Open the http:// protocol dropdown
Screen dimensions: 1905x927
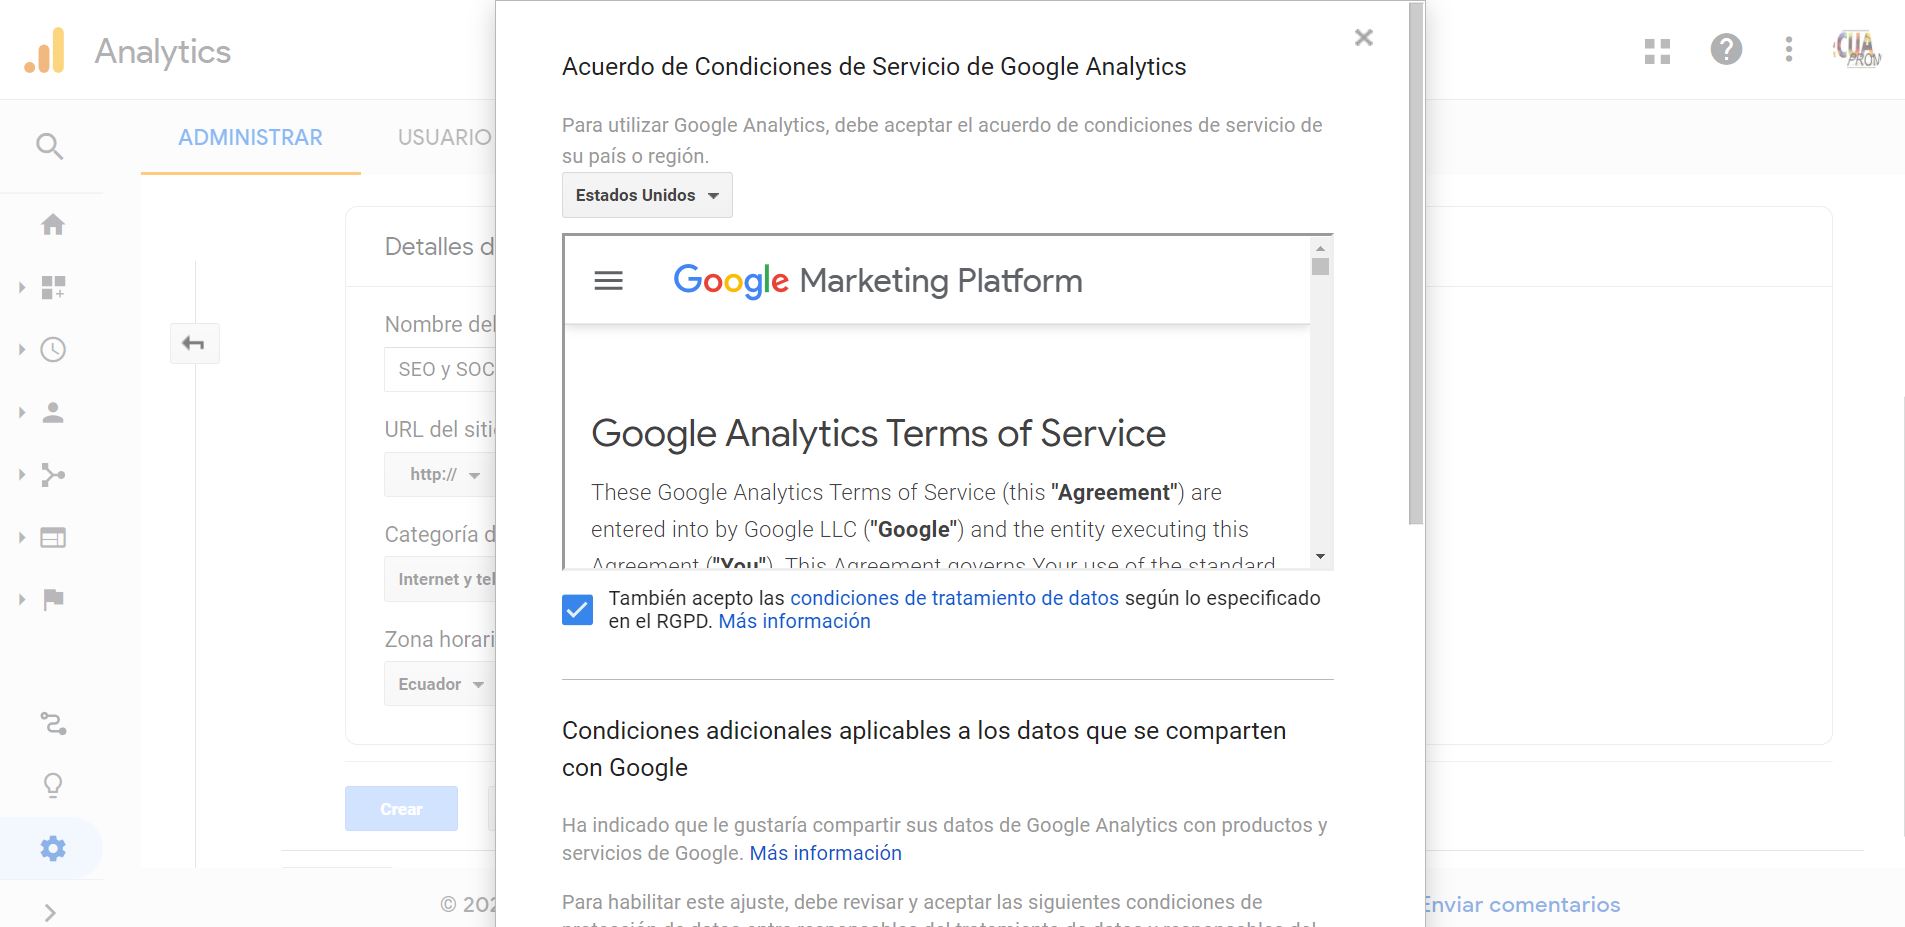point(444,475)
